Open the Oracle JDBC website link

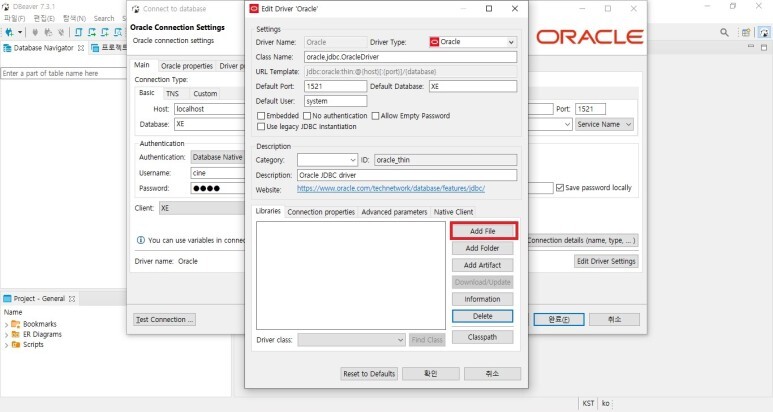pyautogui.click(x=391, y=189)
